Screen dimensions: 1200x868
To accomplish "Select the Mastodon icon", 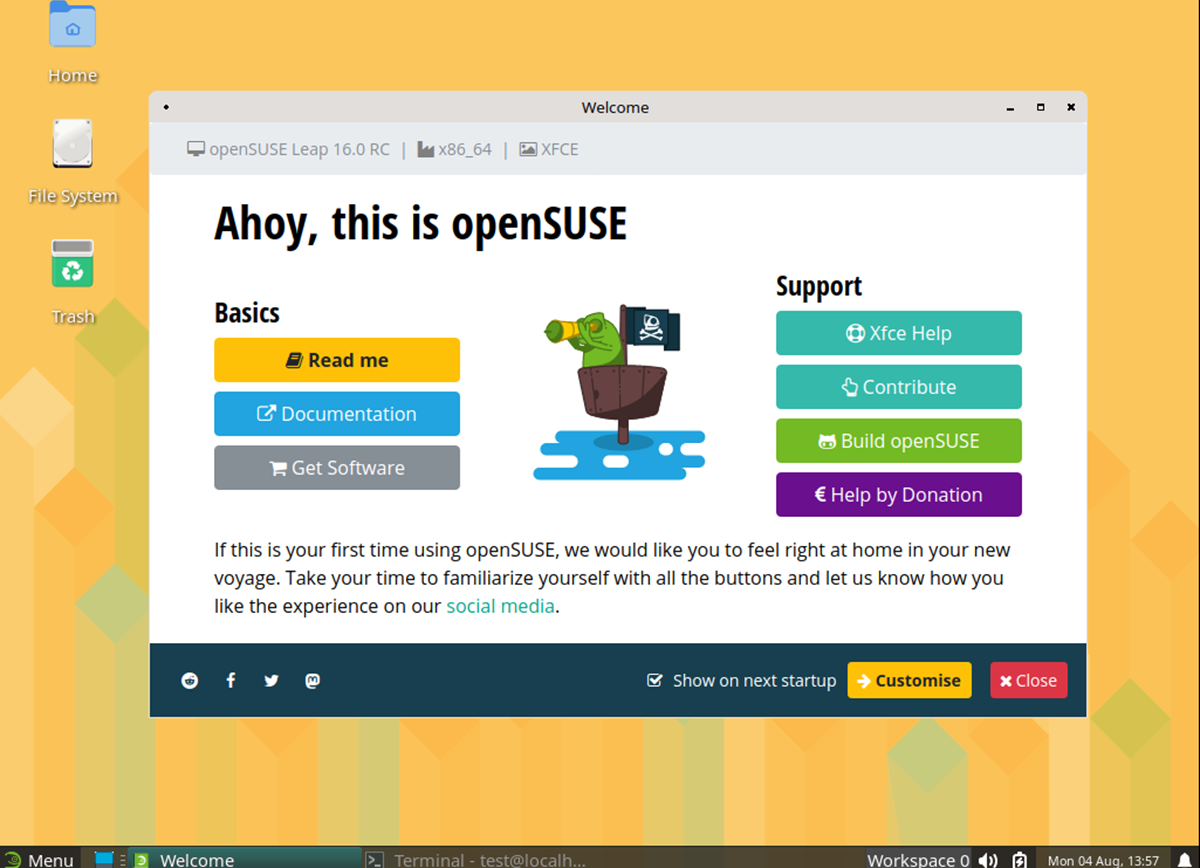I will click(312, 680).
